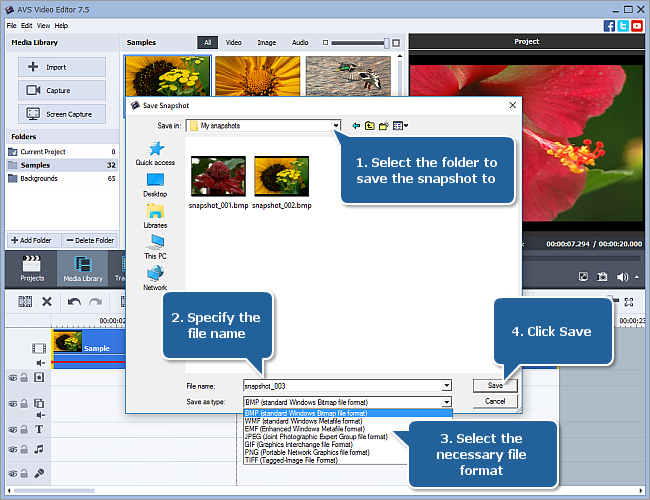Click the Delete Folder button
The image size is (650, 500).
point(90,240)
